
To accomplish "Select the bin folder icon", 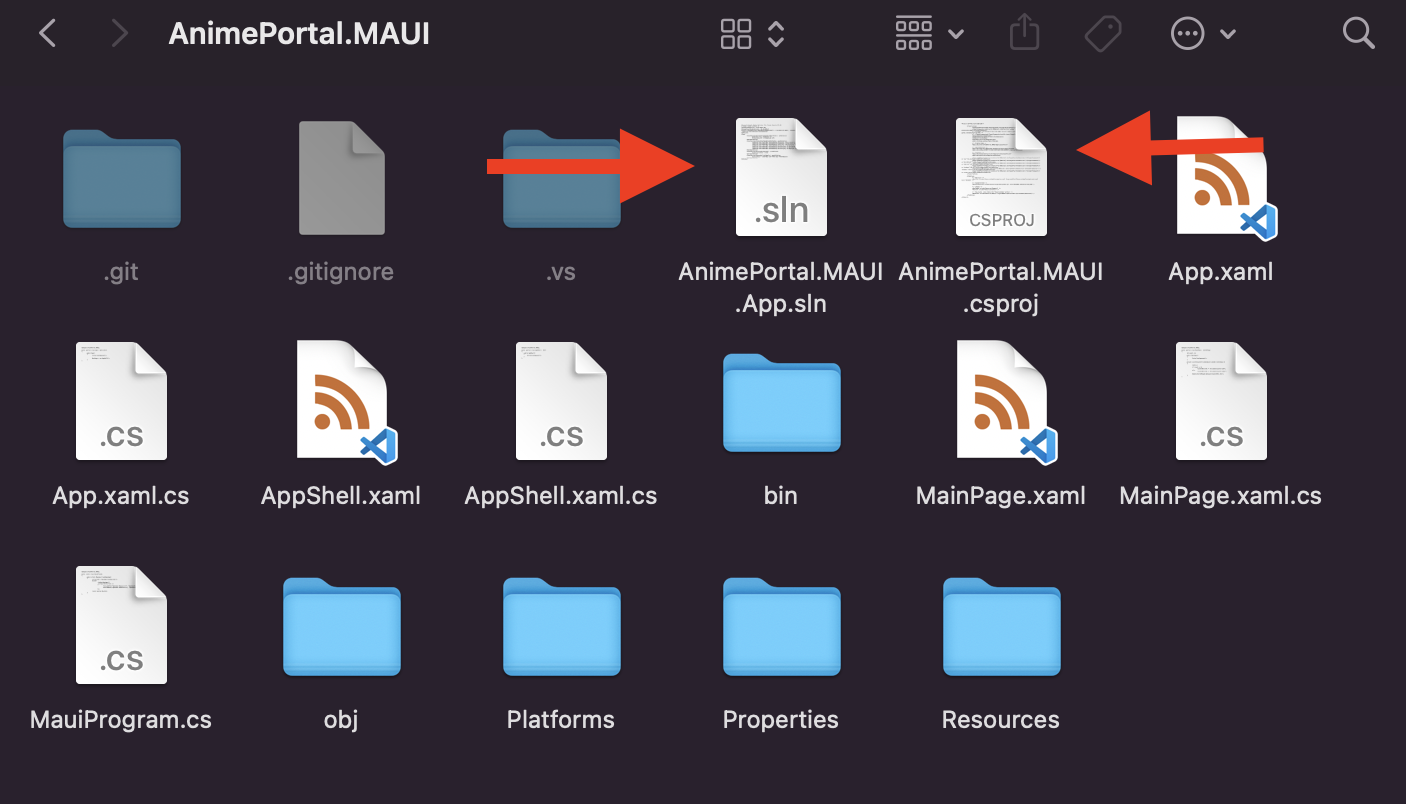I will click(781, 402).
